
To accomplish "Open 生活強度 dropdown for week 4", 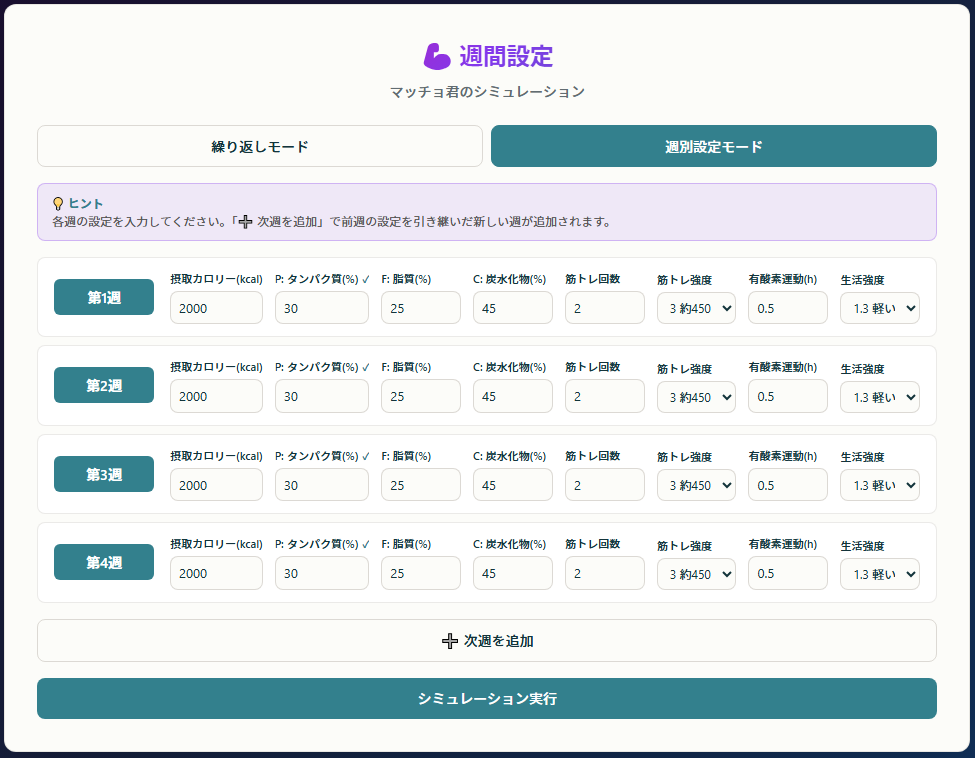I will [880, 574].
